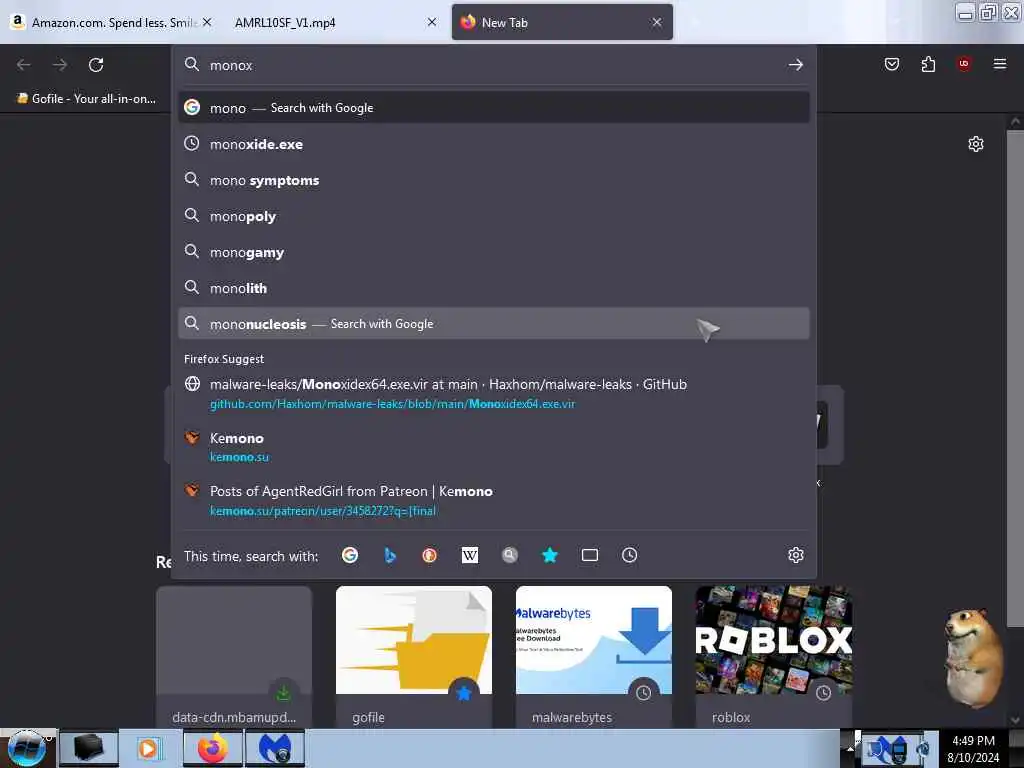This screenshot has height=768, width=1024.
Task: Choose the monolith suggestion
Action: [x=494, y=287]
